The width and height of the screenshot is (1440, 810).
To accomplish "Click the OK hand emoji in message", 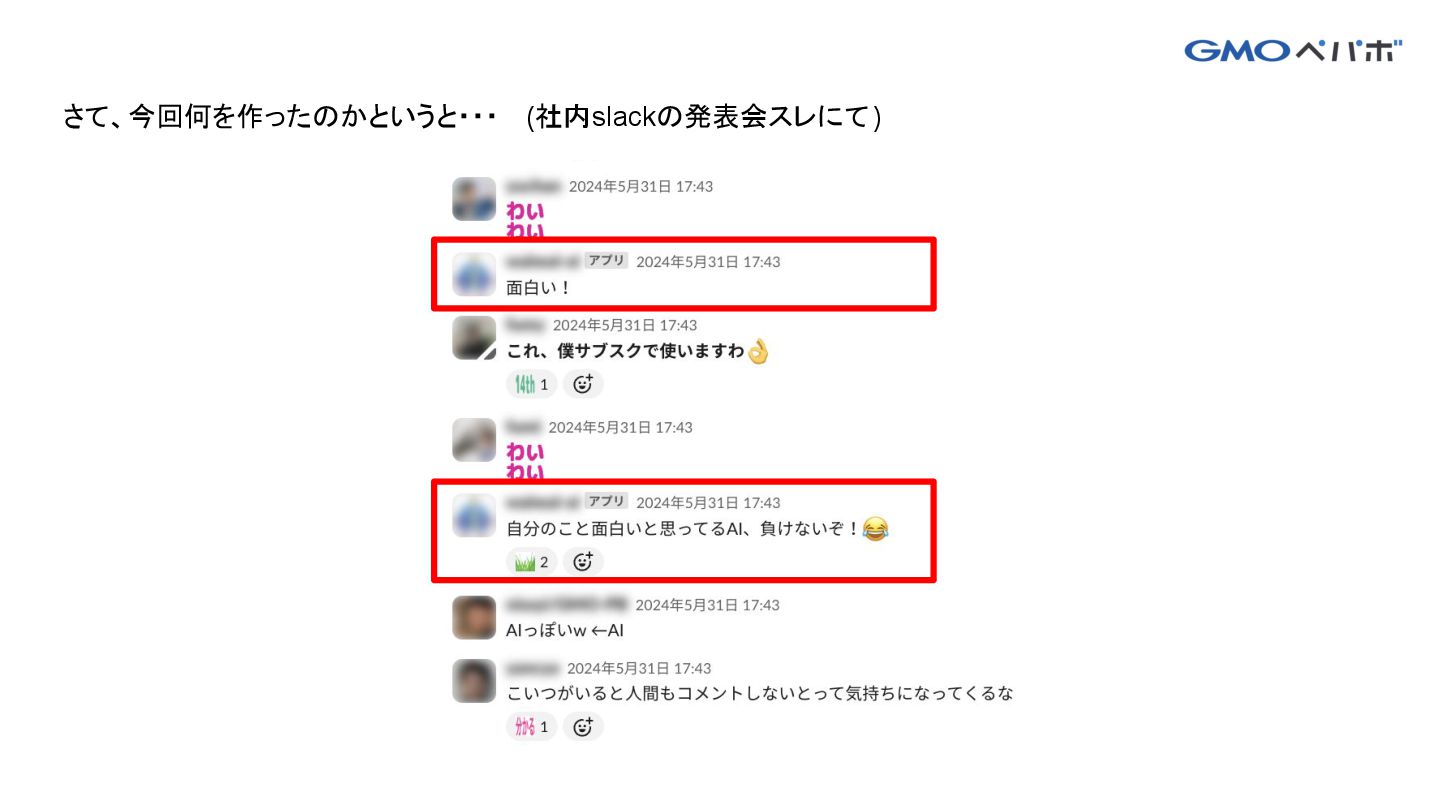I will point(758,351).
